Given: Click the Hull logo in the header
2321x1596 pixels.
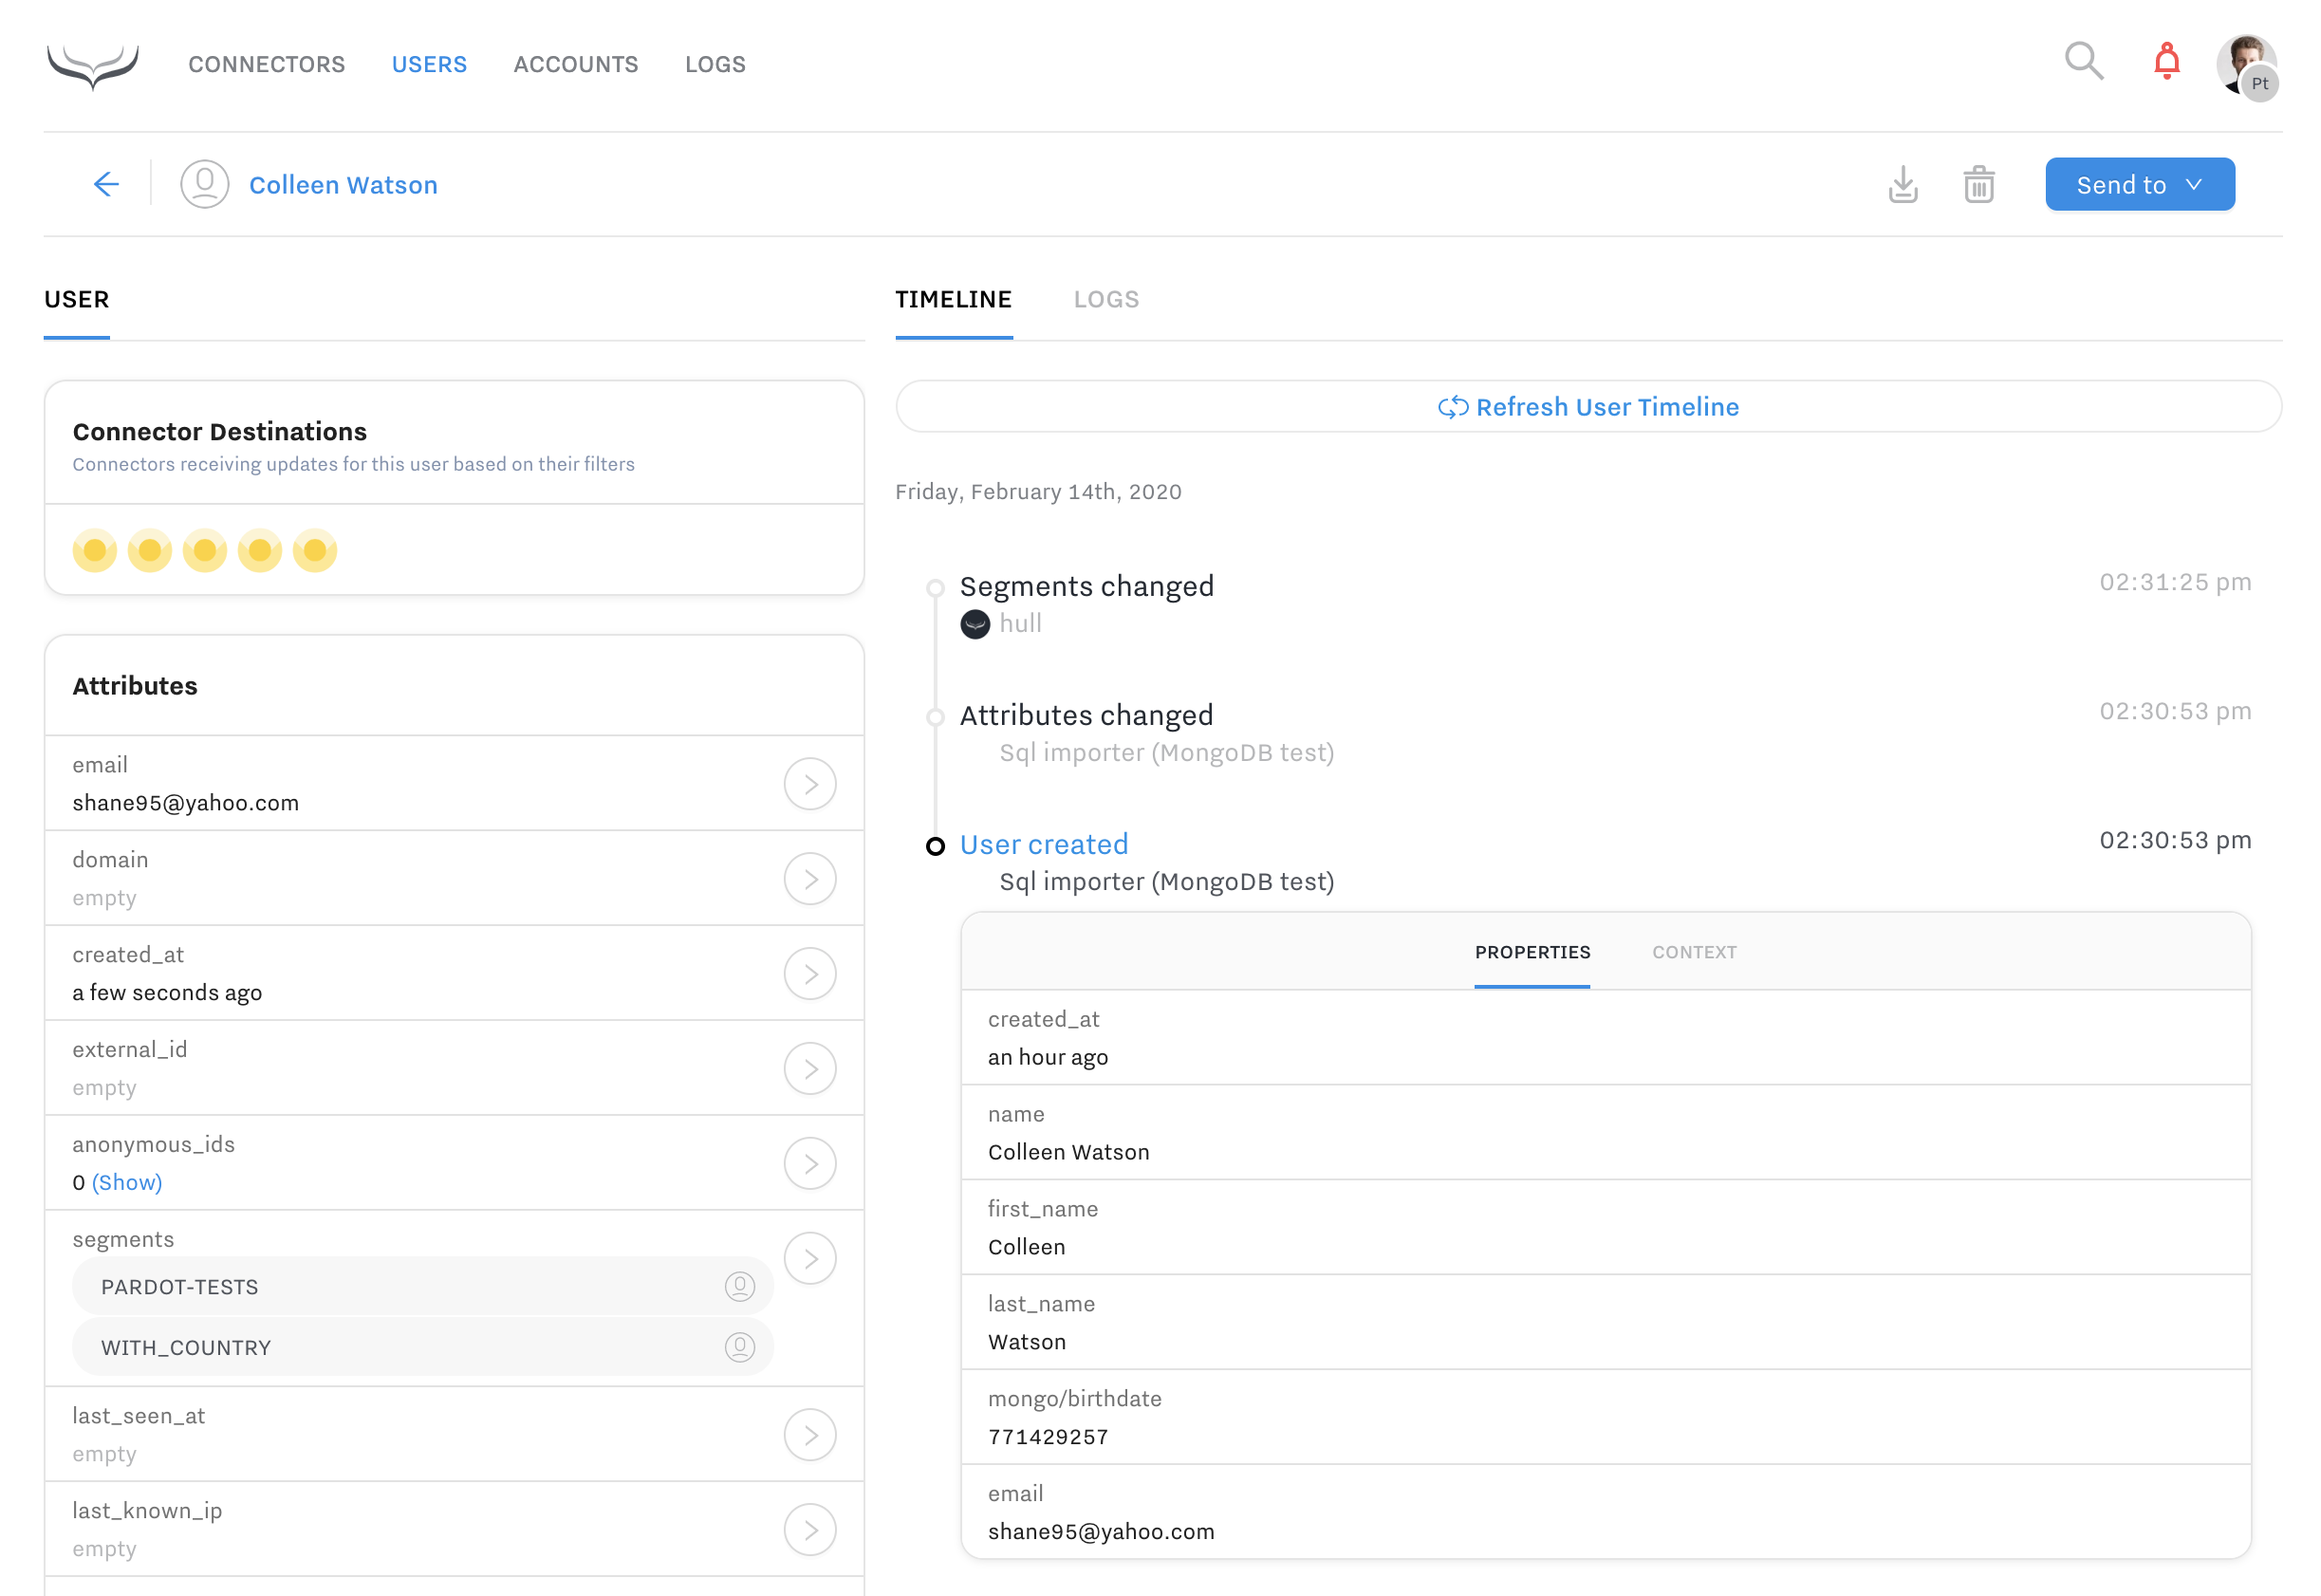Looking at the screenshot, I should tap(92, 65).
